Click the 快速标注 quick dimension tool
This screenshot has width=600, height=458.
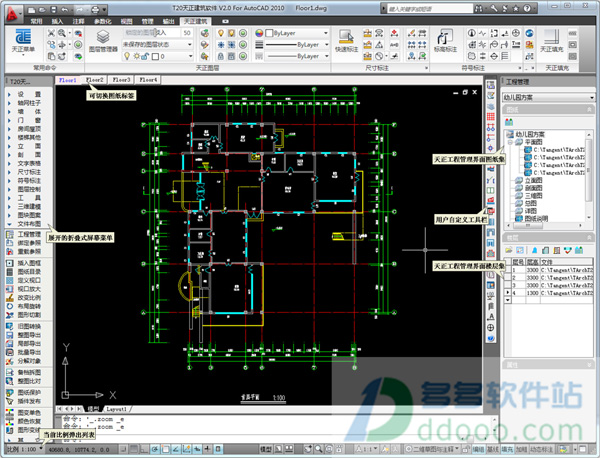[346, 41]
